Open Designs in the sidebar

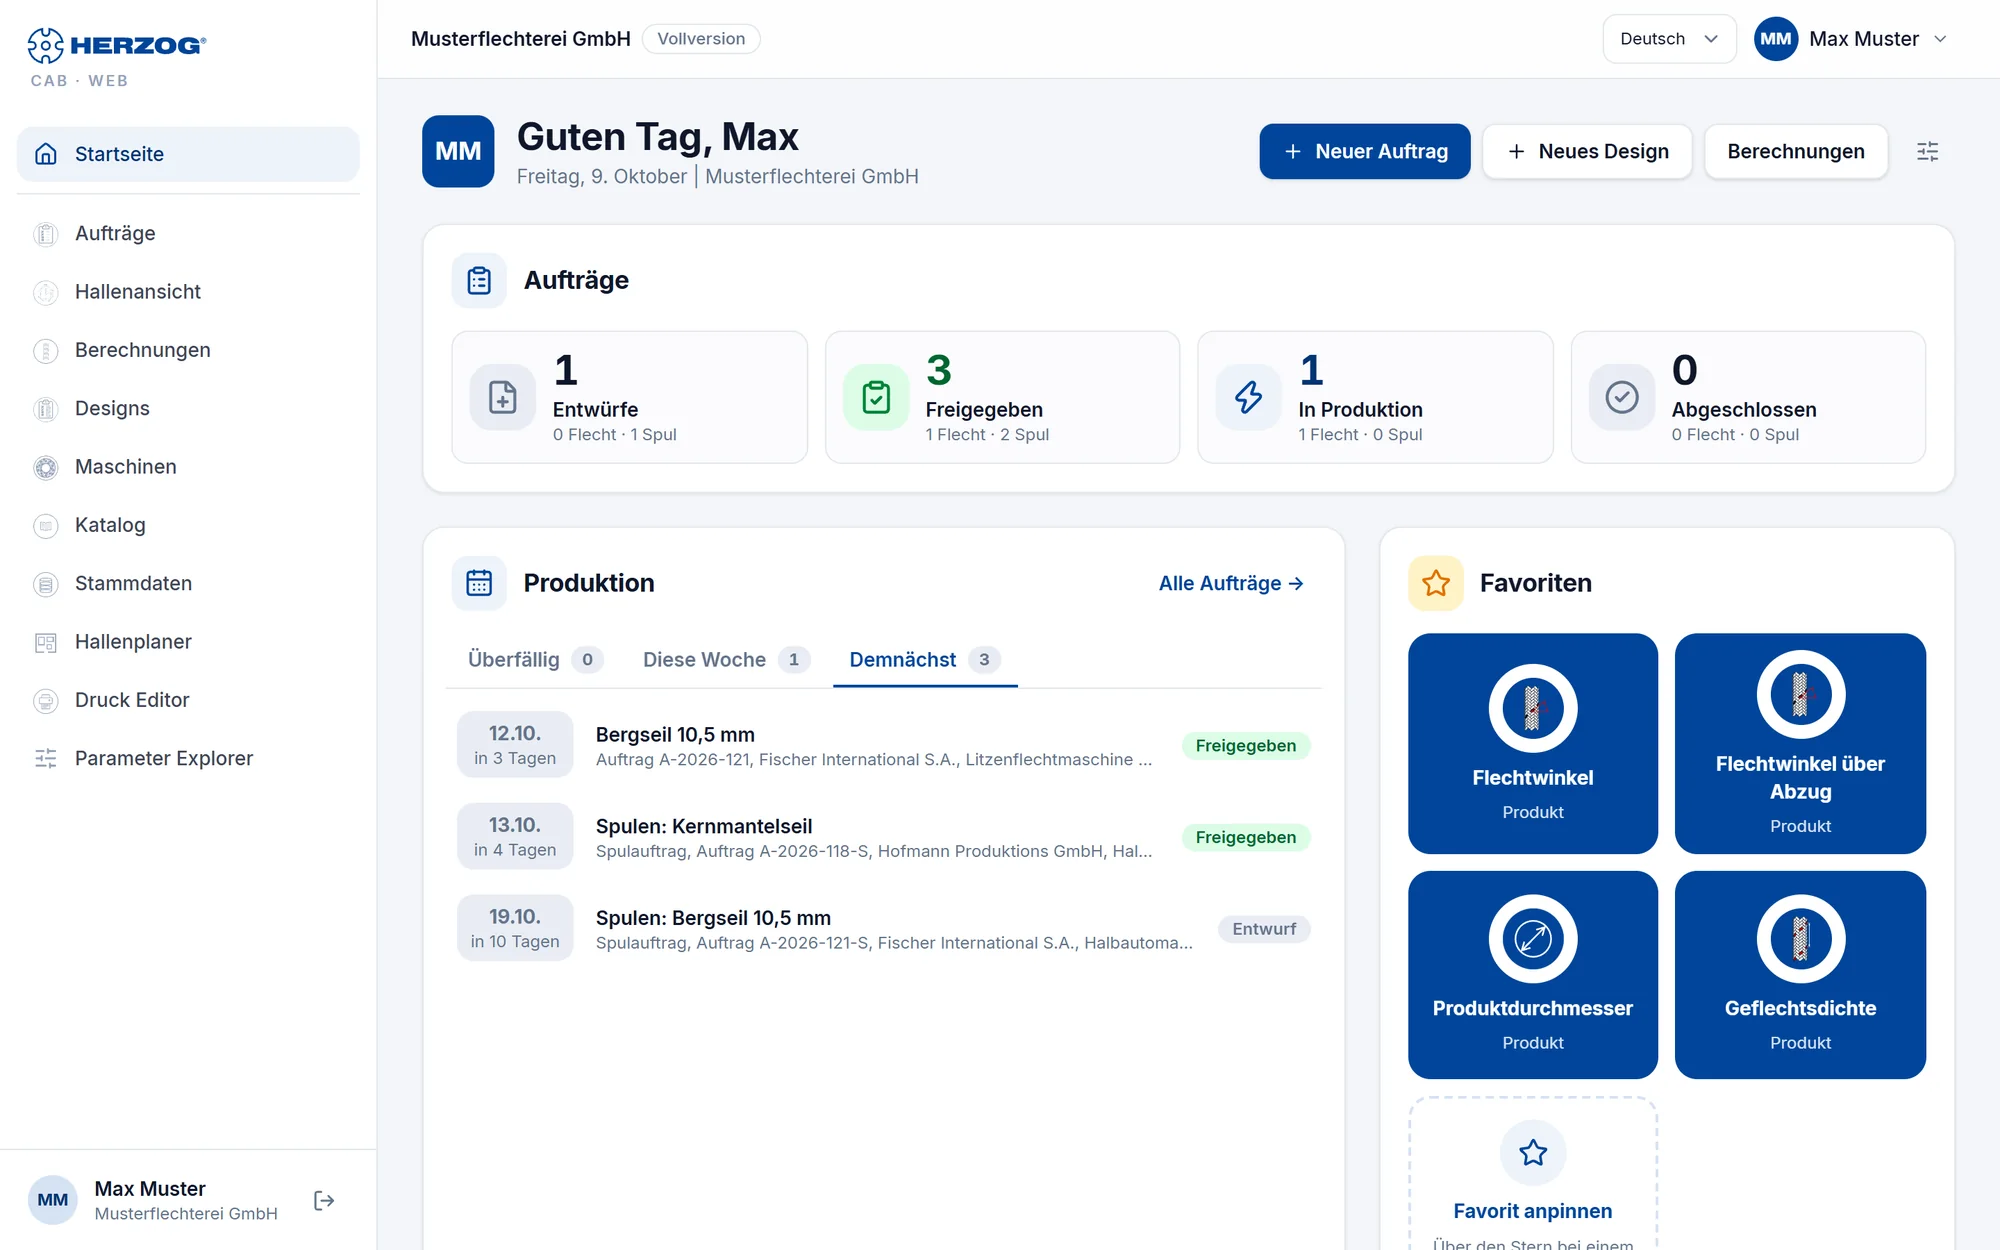click(188, 409)
